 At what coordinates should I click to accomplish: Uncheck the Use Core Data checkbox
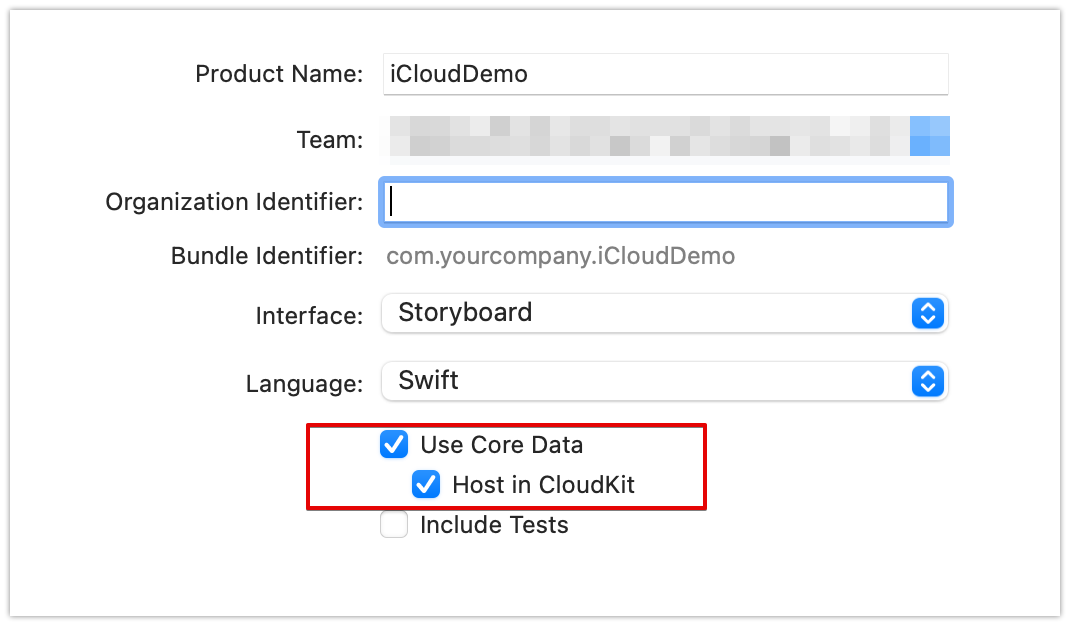point(394,444)
